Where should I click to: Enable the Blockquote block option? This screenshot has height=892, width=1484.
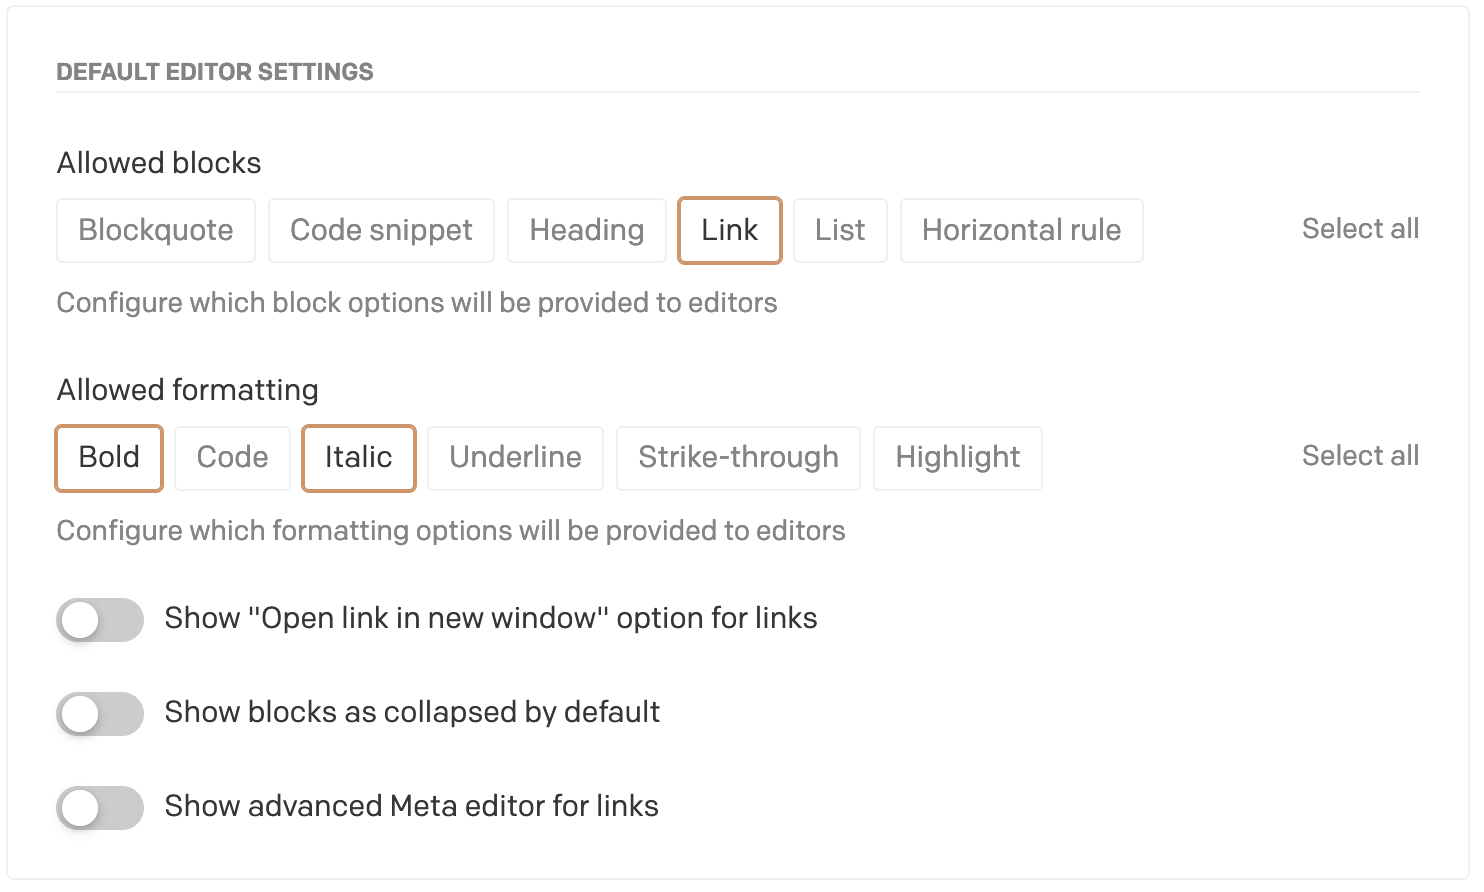[x=156, y=231]
